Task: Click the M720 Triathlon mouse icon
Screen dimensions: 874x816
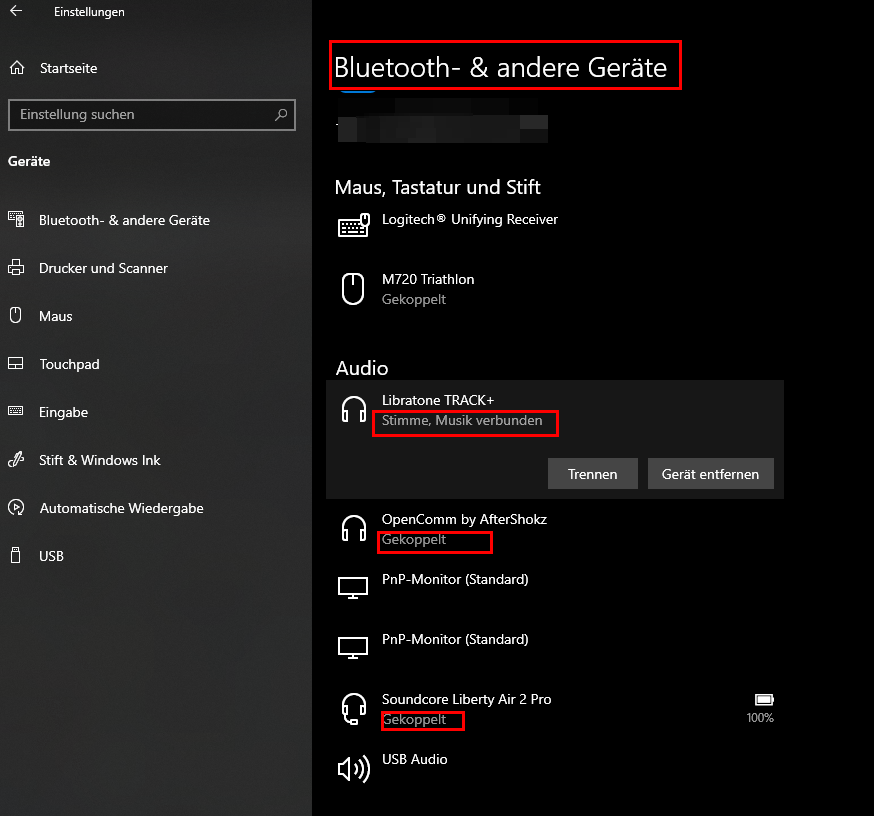Action: (x=353, y=289)
